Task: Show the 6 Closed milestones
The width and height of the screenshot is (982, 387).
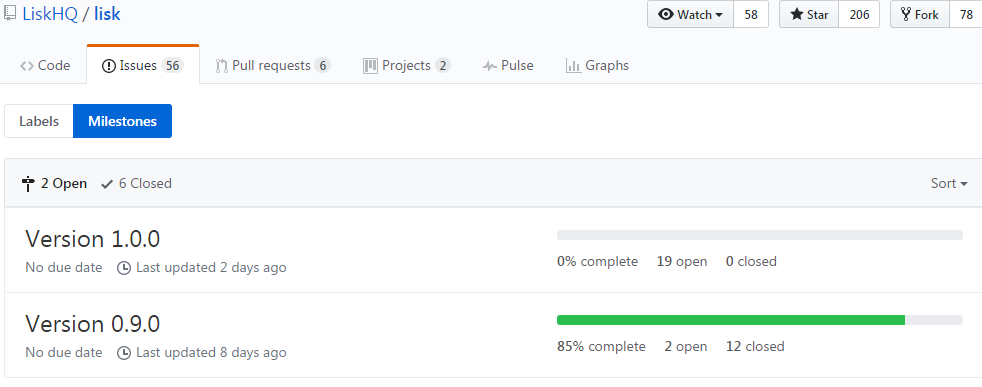Action: [137, 183]
